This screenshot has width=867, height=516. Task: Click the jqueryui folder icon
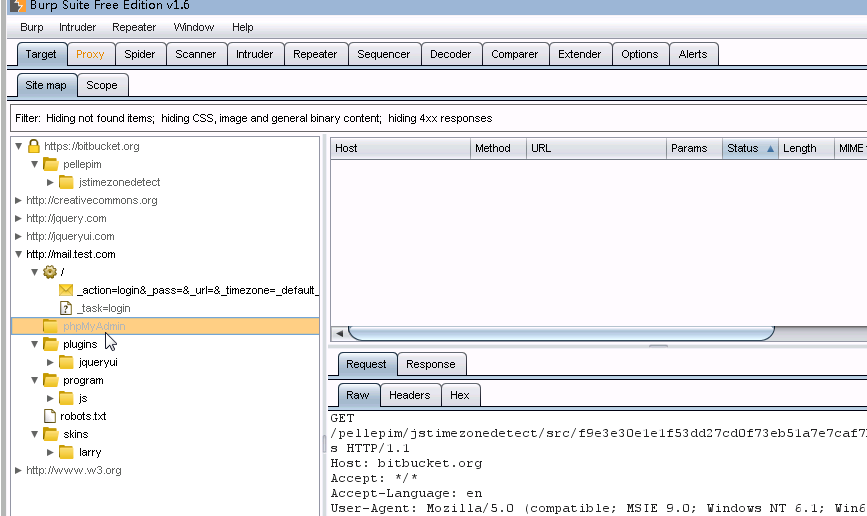pyautogui.click(x=66, y=362)
